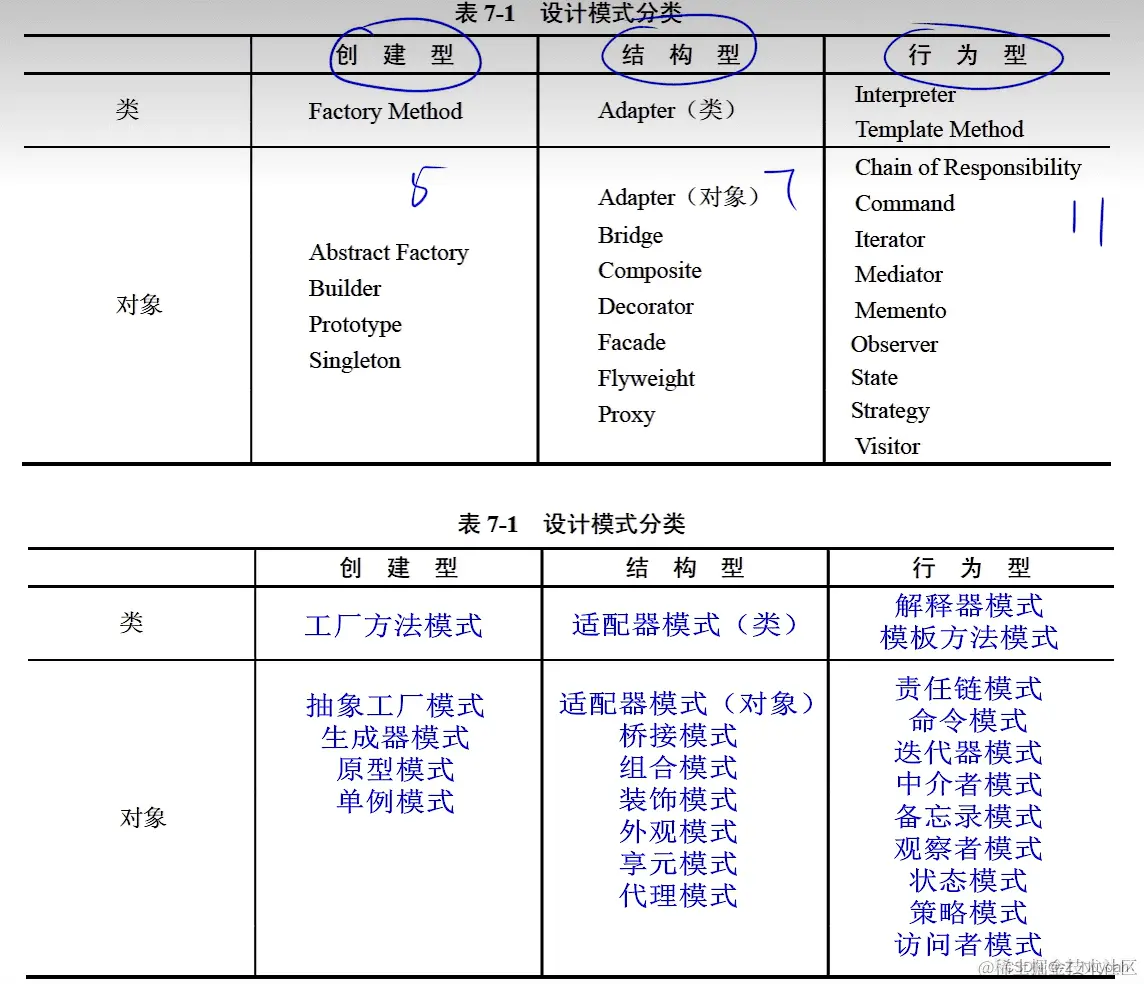The width and height of the screenshot is (1144, 984).
Task: Click the Template Method entry
Action: 938,129
